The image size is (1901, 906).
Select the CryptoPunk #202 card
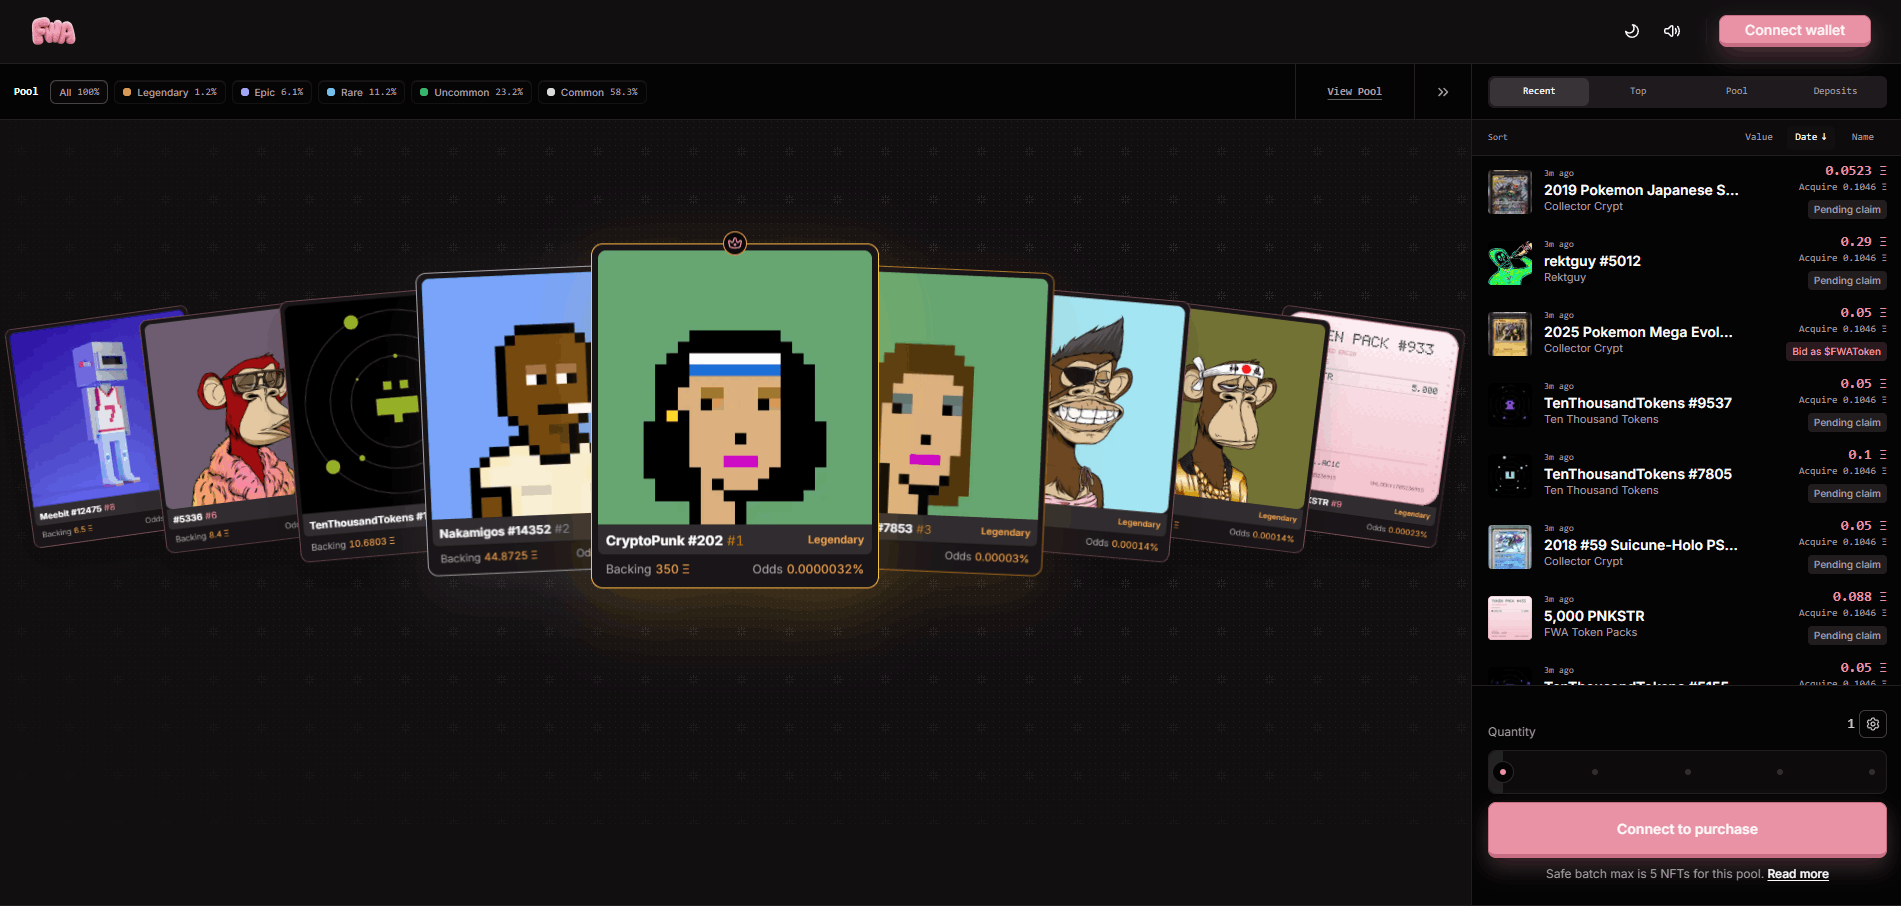click(x=735, y=415)
